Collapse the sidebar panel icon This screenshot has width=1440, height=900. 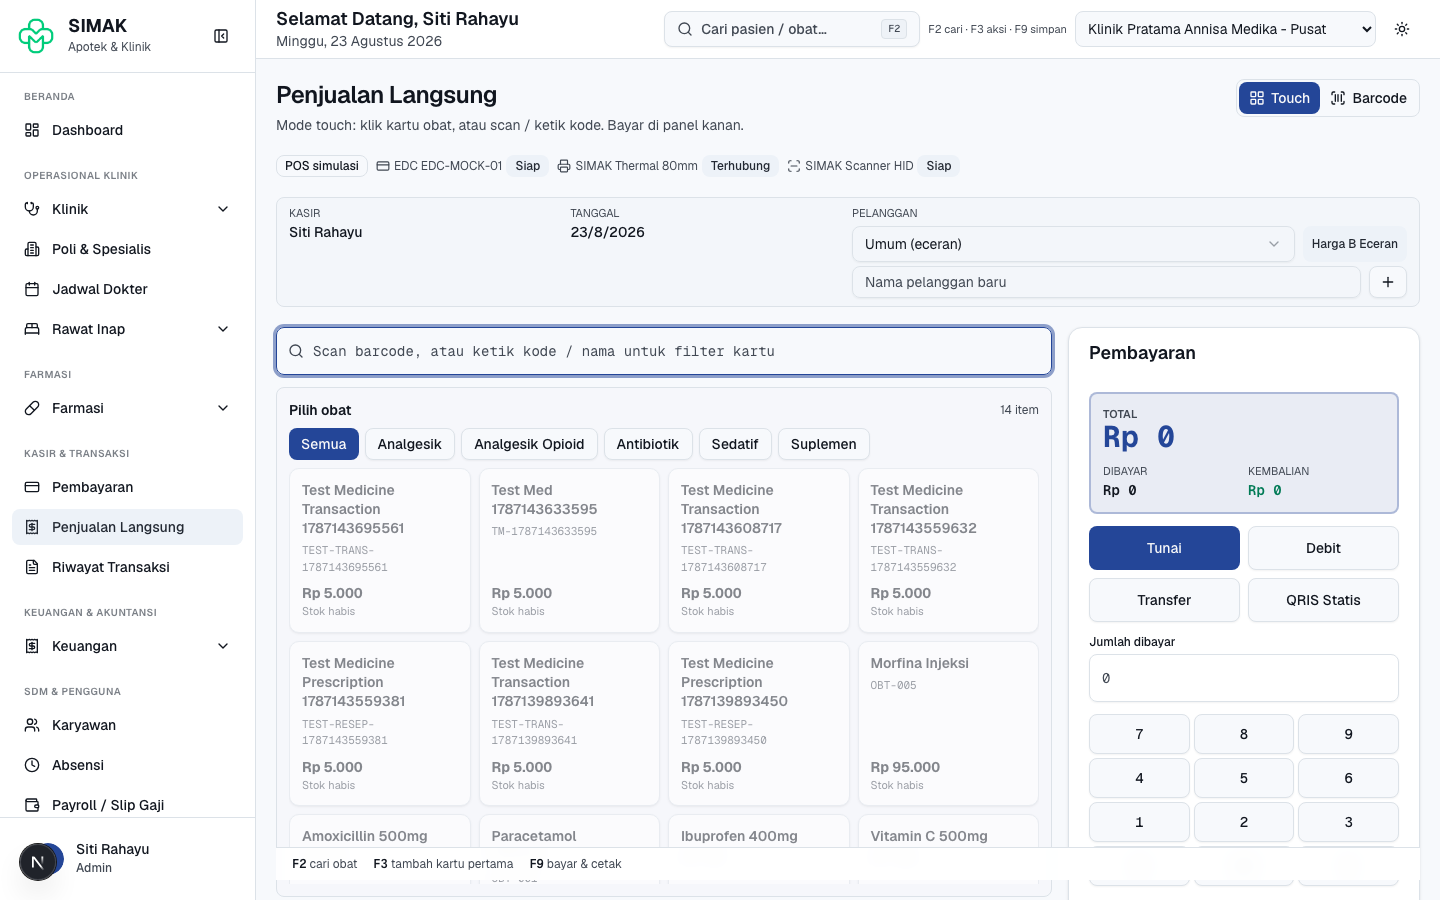point(221,36)
